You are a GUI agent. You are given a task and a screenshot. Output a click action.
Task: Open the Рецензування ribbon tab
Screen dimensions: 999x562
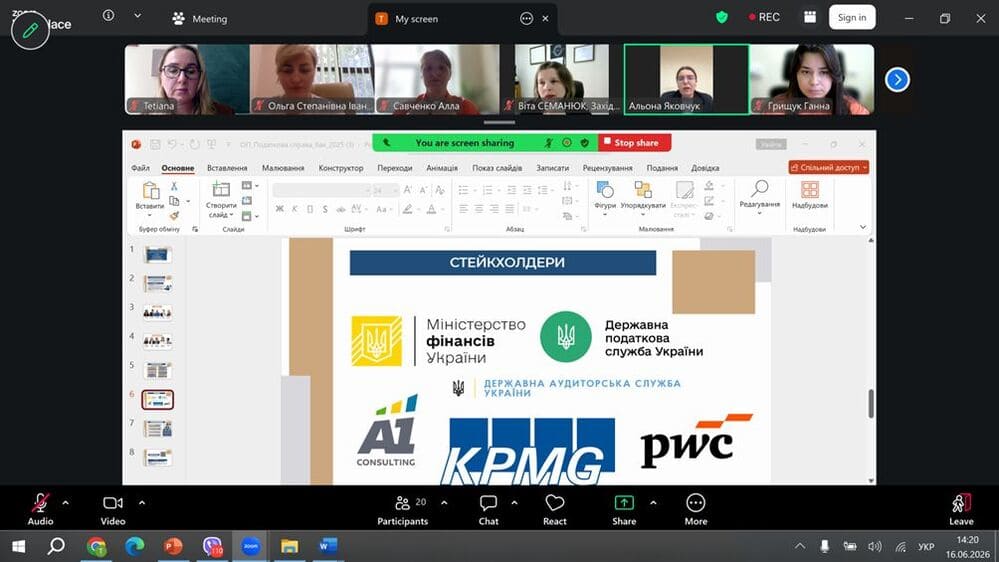pyautogui.click(x=607, y=168)
